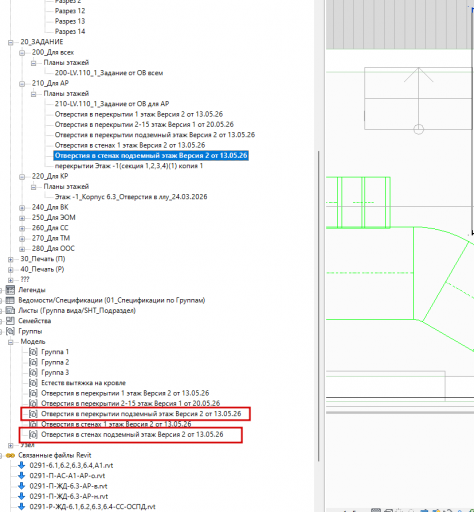Expand the Узел groups node
Screen dimensions: 474x512
(x=11, y=445)
